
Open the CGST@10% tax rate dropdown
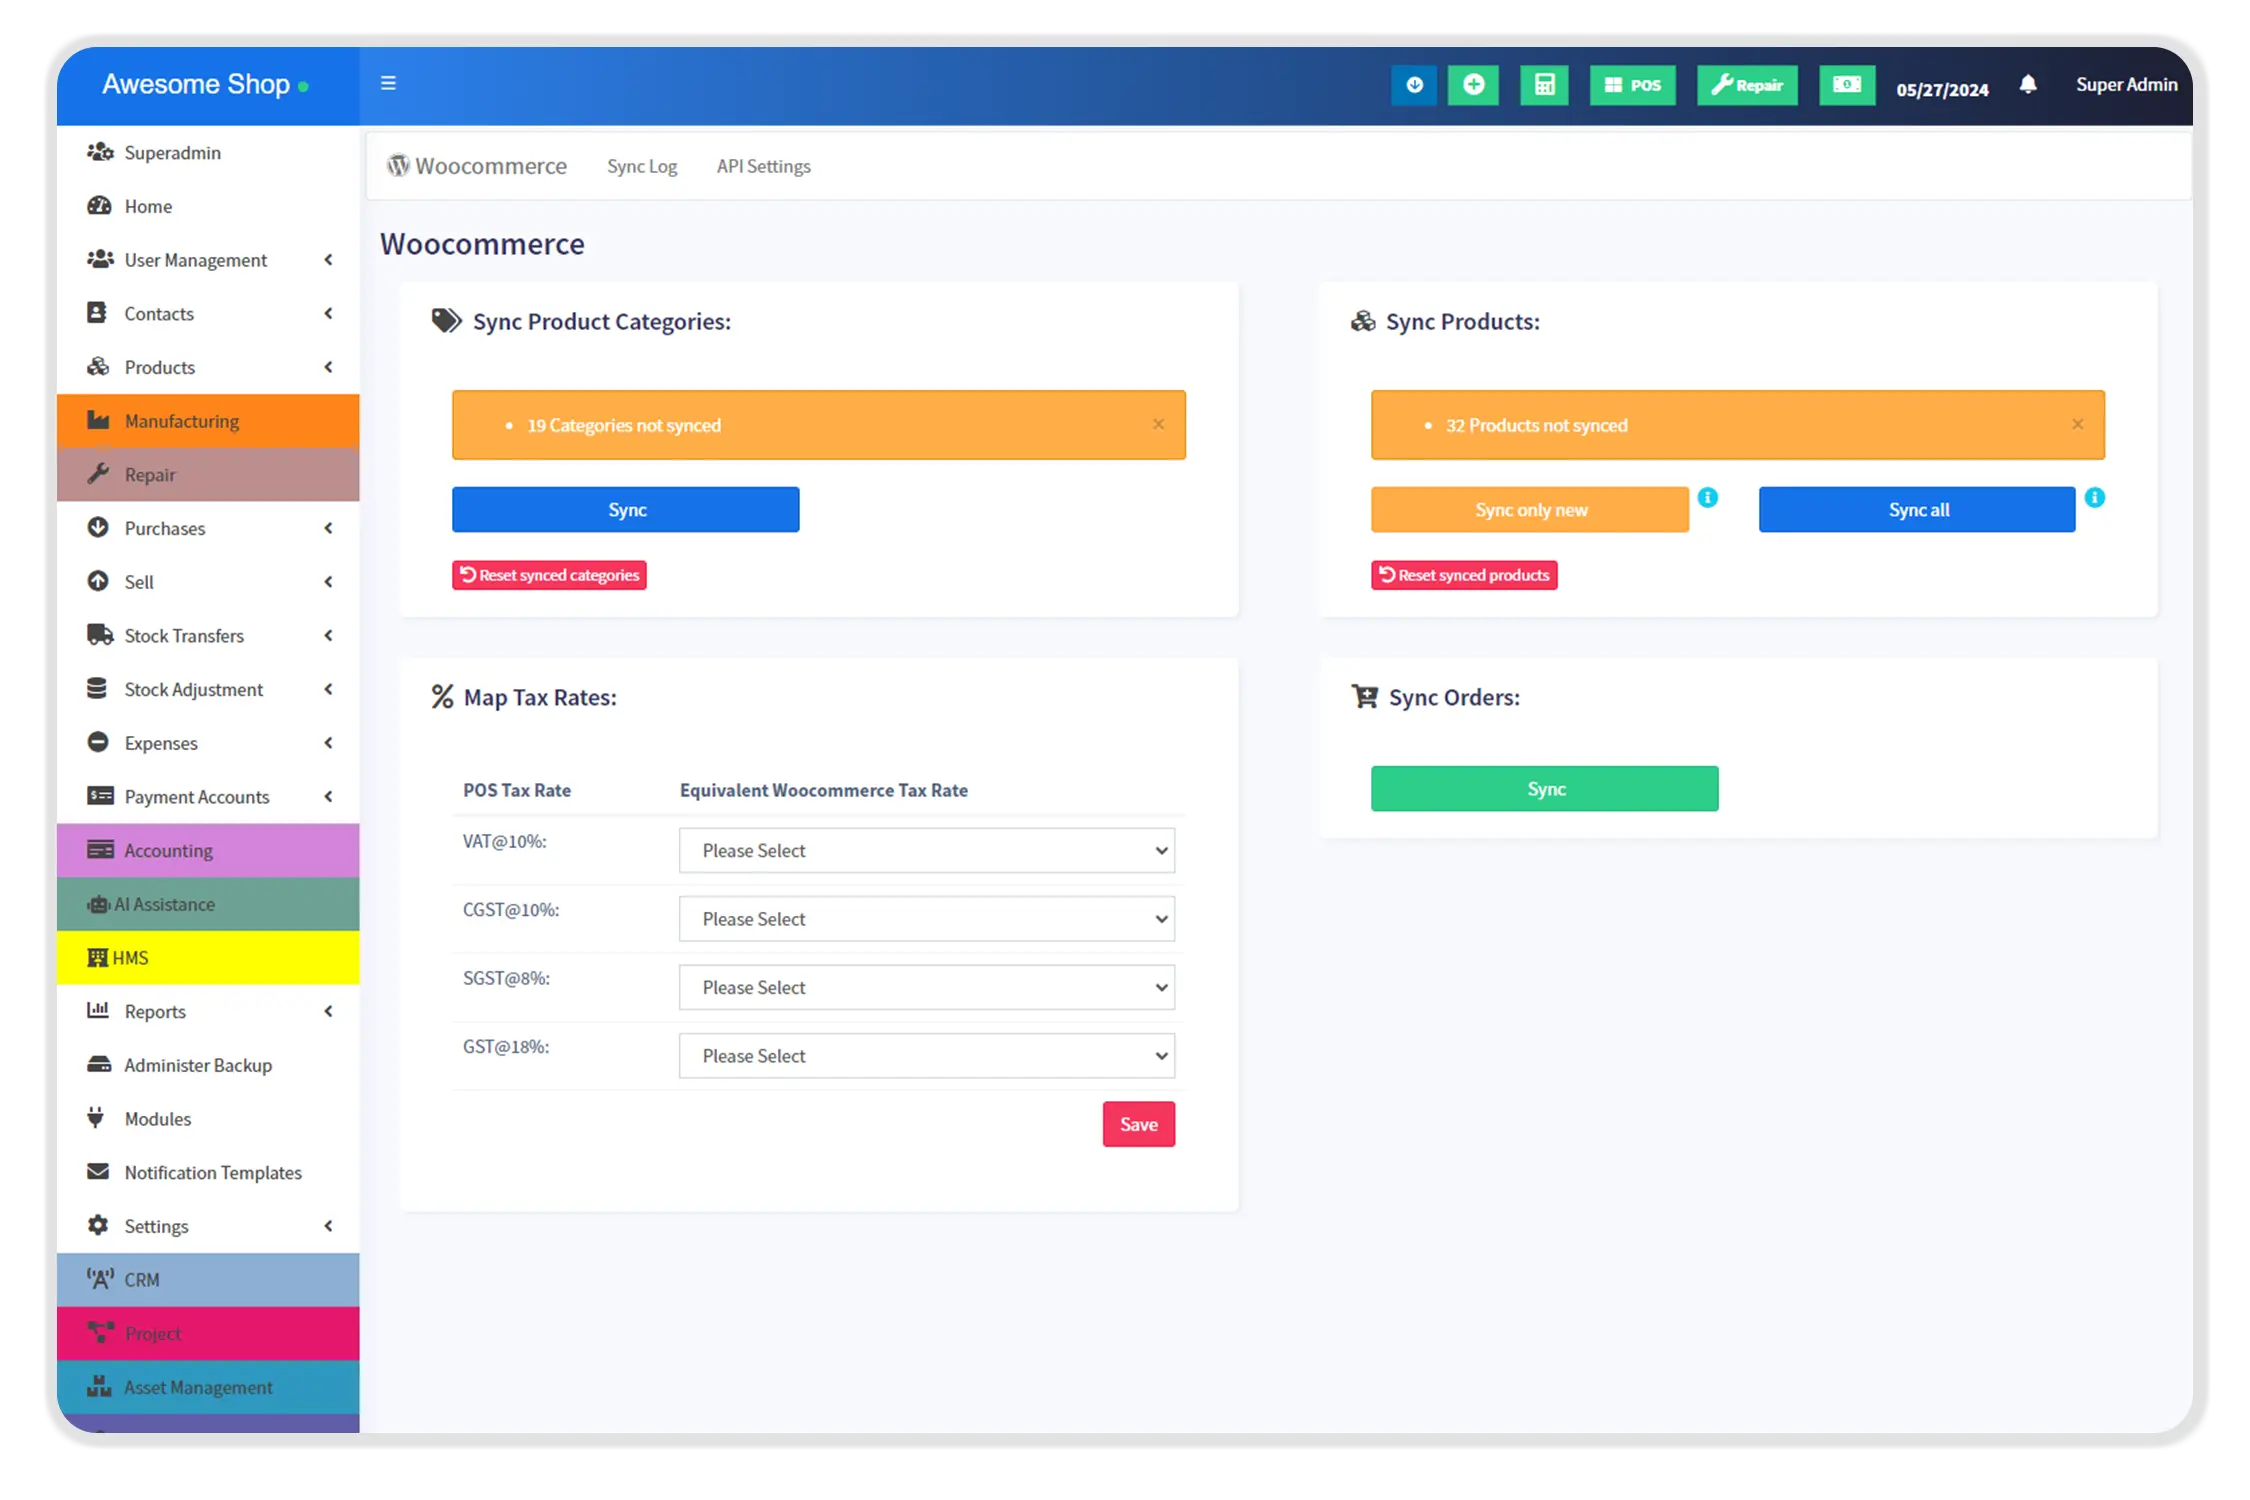click(927, 919)
